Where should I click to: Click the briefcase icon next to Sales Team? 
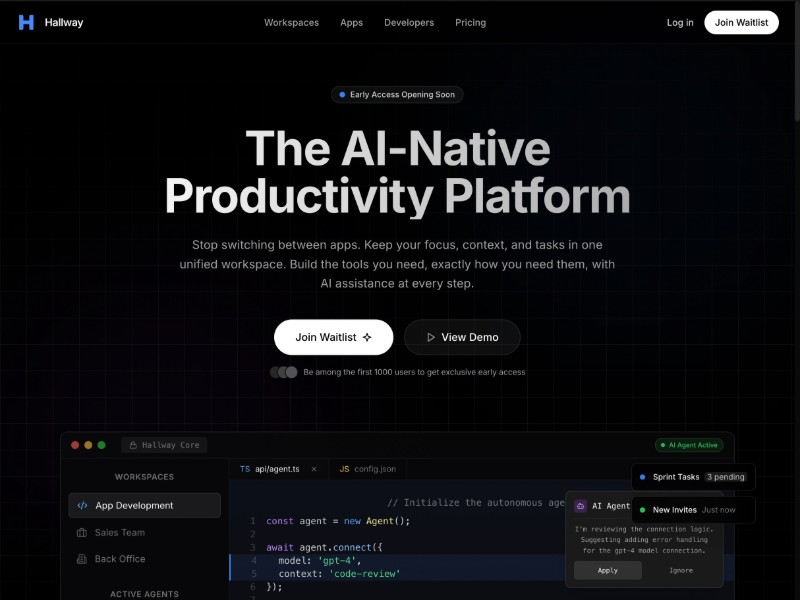(82, 532)
